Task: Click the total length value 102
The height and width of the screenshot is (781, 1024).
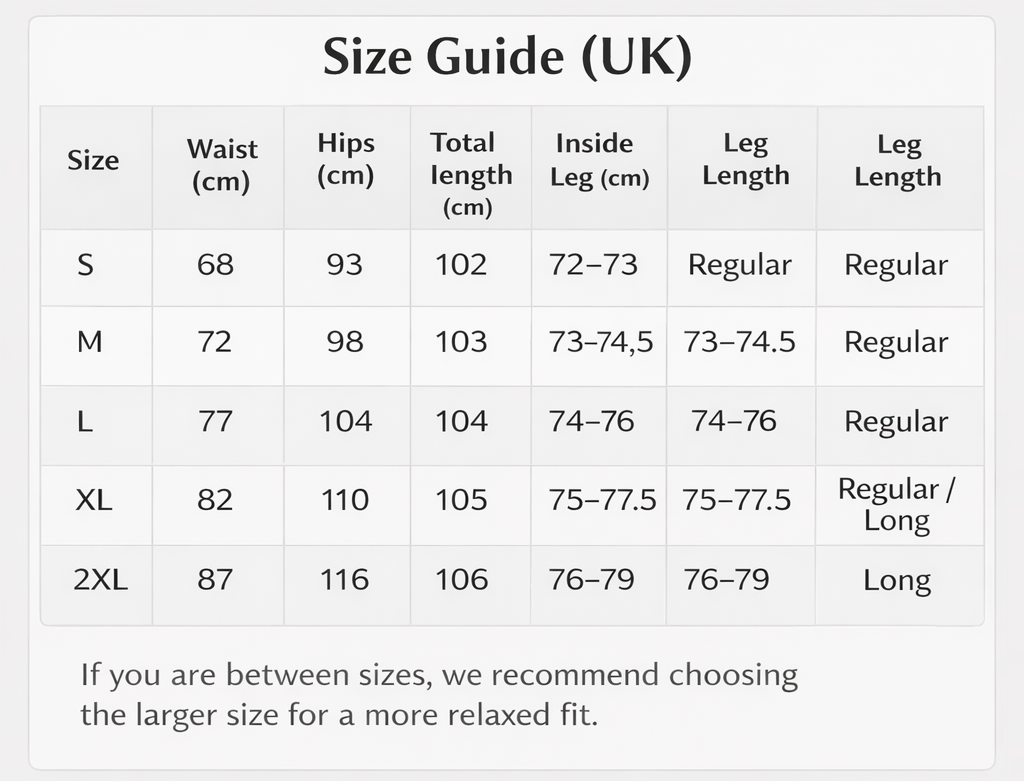Action: coord(461,265)
